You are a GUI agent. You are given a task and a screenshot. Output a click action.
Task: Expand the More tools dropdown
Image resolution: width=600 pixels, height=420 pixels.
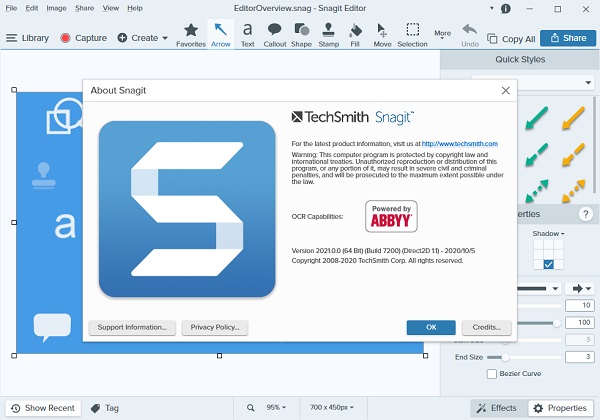(443, 35)
